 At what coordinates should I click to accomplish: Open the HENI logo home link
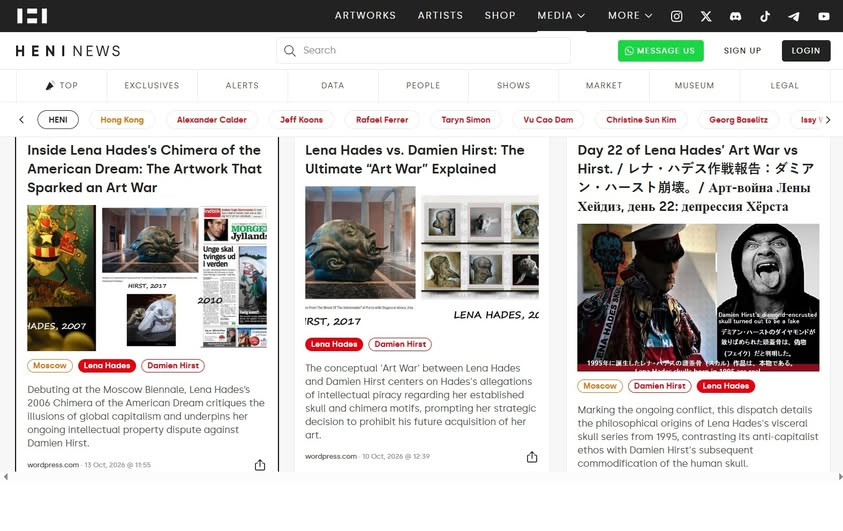pos(32,16)
